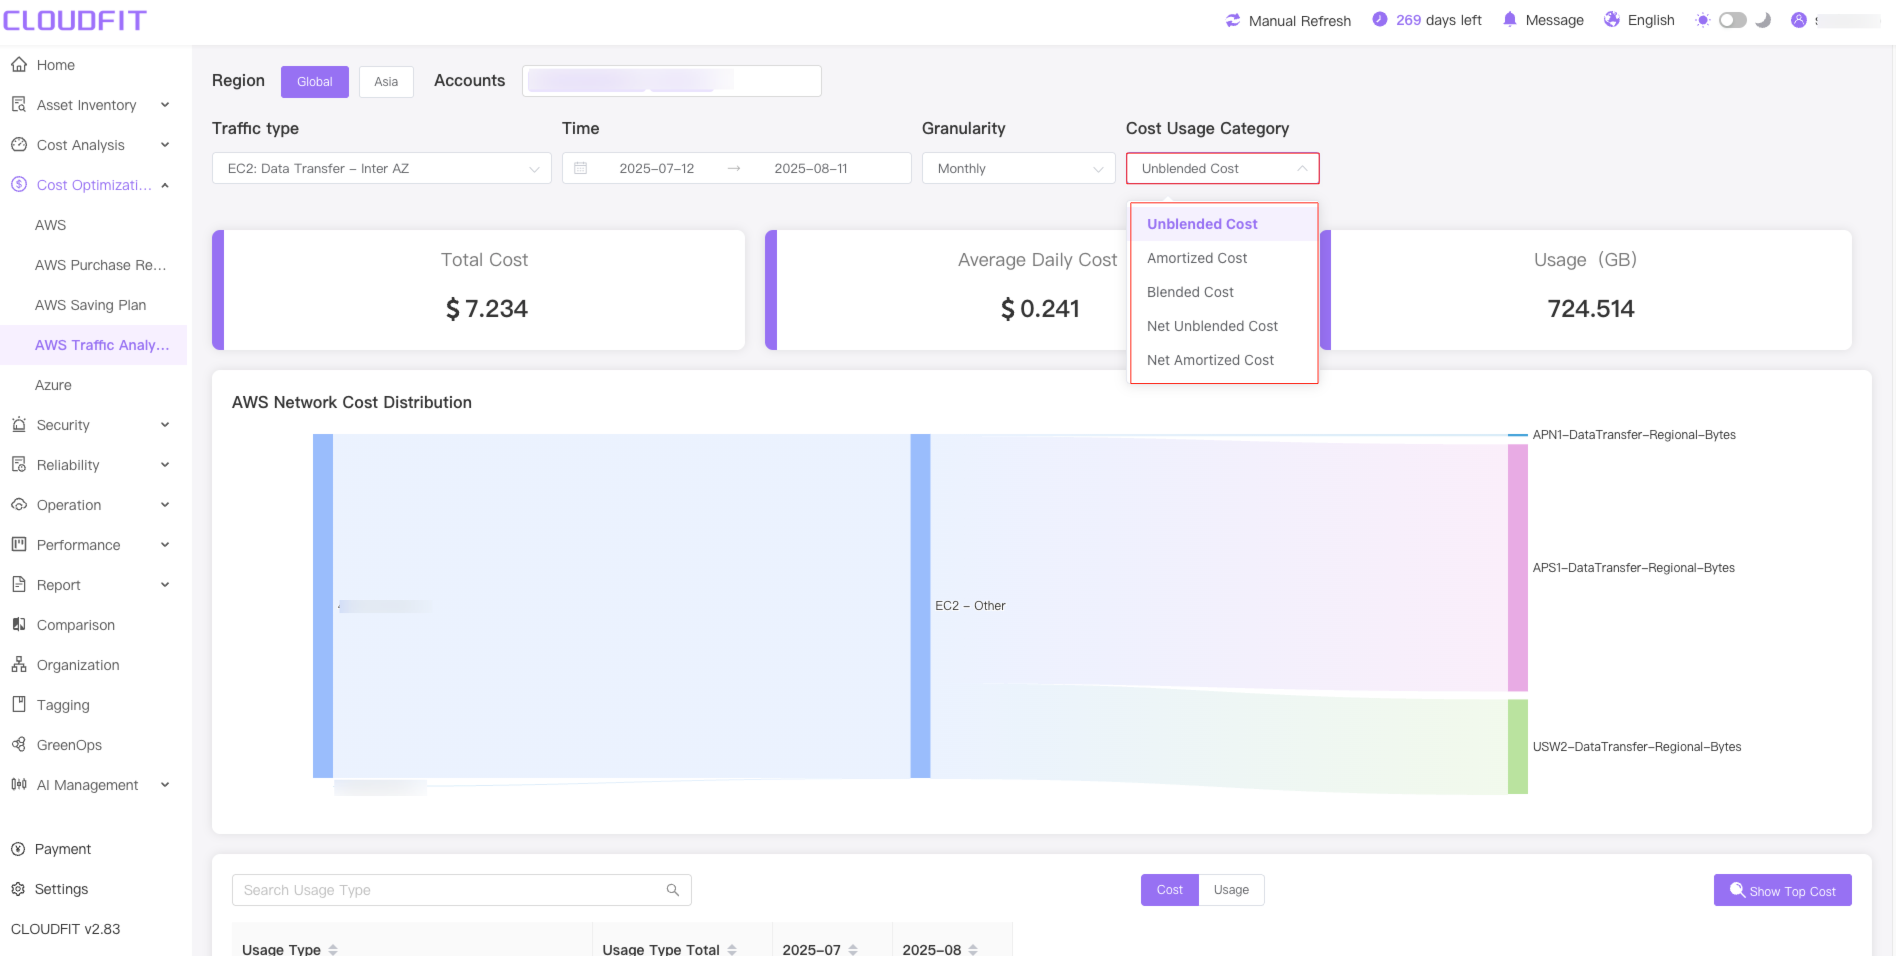This screenshot has height=956, width=1896.
Task: Expand the AI Management menu
Action: pos(165,785)
